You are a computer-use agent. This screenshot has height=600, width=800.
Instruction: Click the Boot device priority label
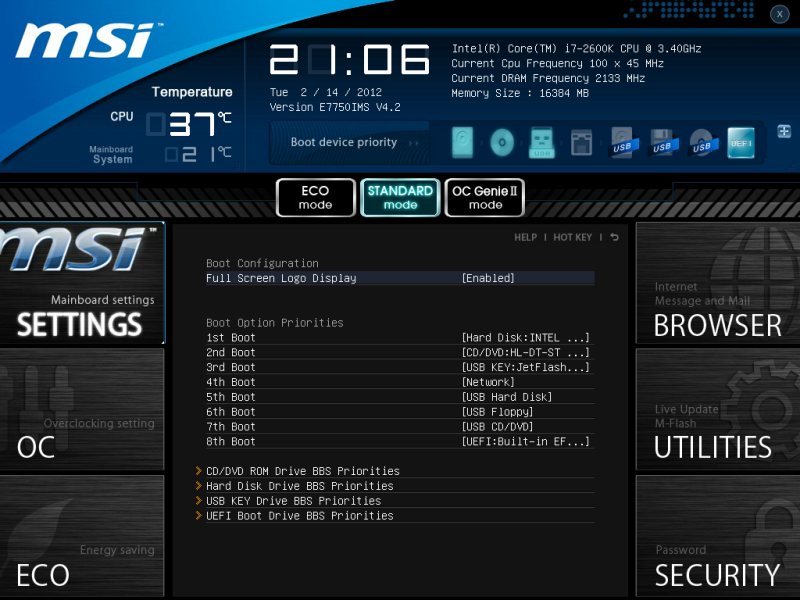coord(344,142)
